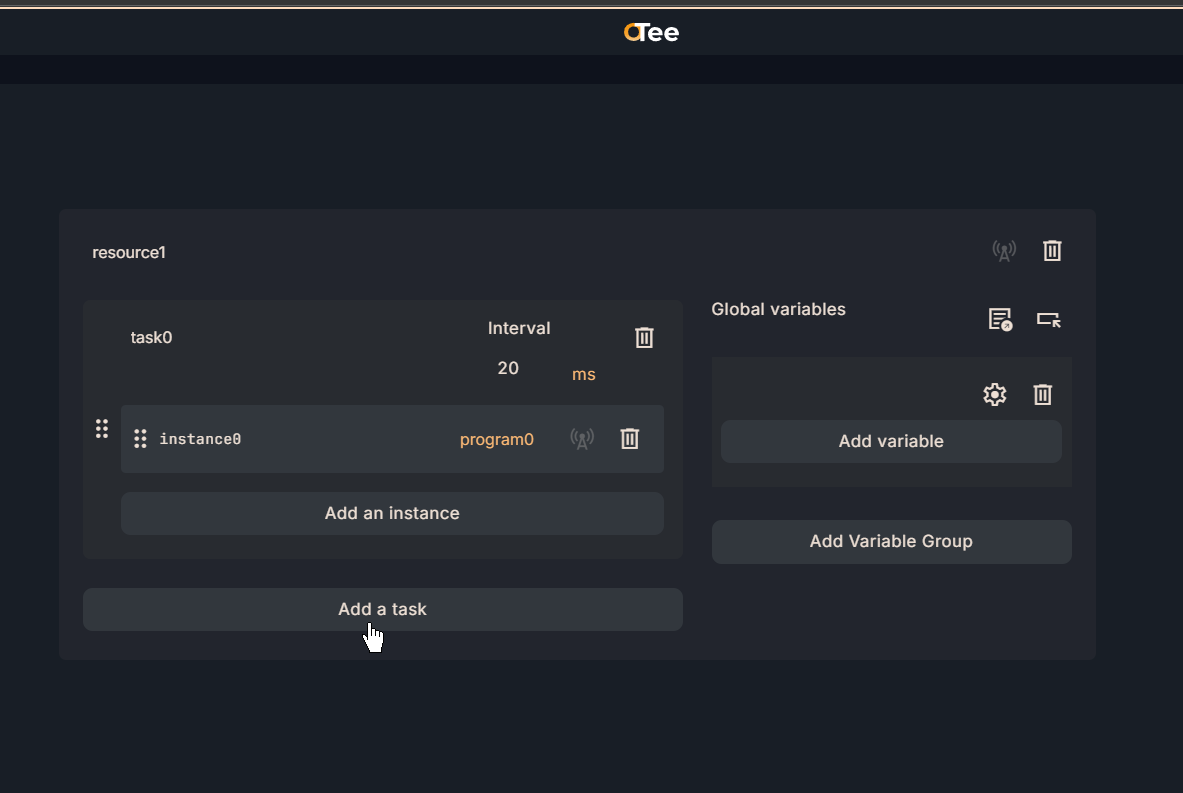Click the Add Variable Group button
This screenshot has height=793, width=1183.
pyautogui.click(x=891, y=542)
